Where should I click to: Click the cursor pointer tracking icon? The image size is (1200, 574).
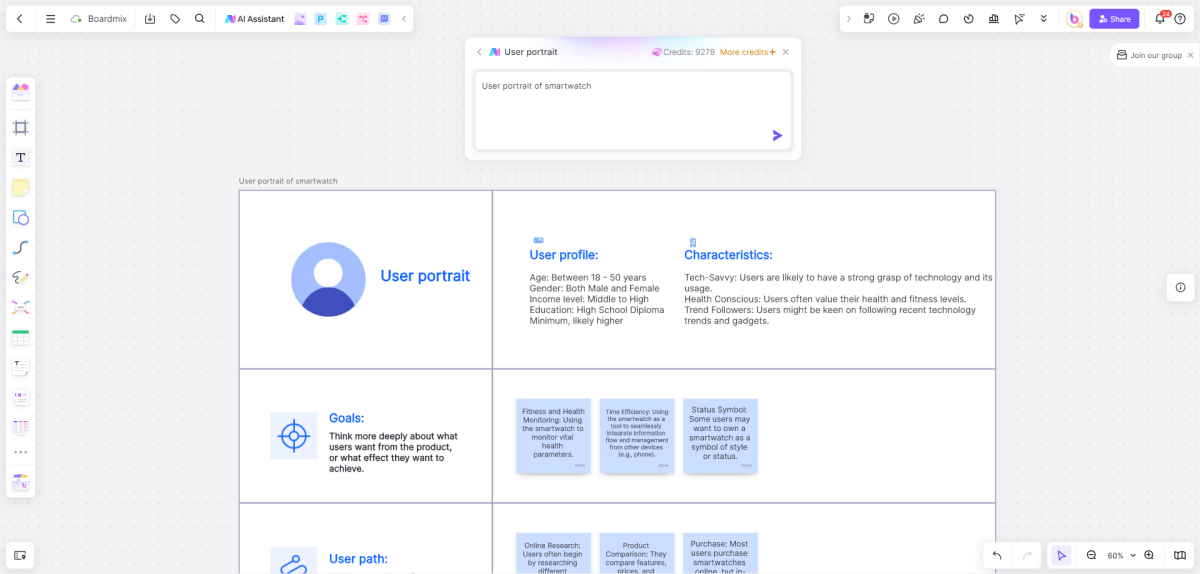(x=1019, y=19)
